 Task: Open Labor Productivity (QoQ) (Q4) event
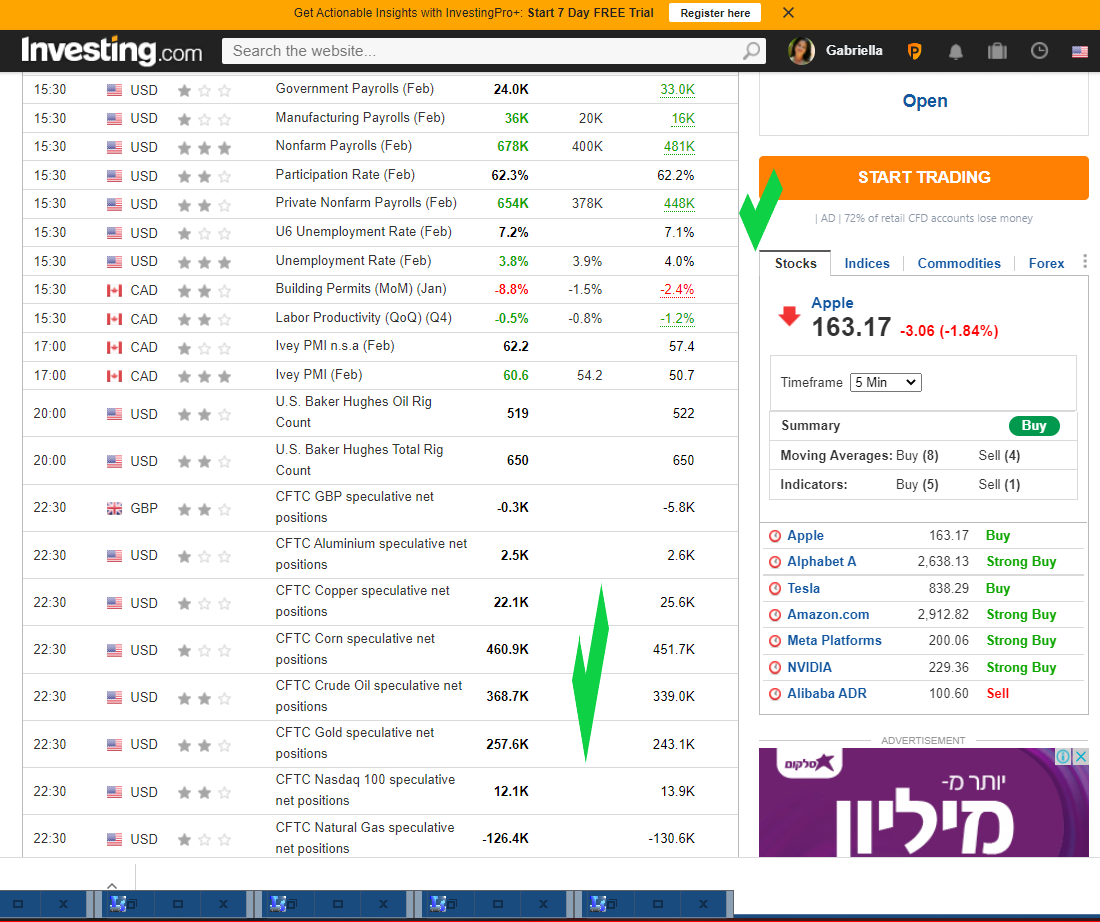[x=363, y=318]
